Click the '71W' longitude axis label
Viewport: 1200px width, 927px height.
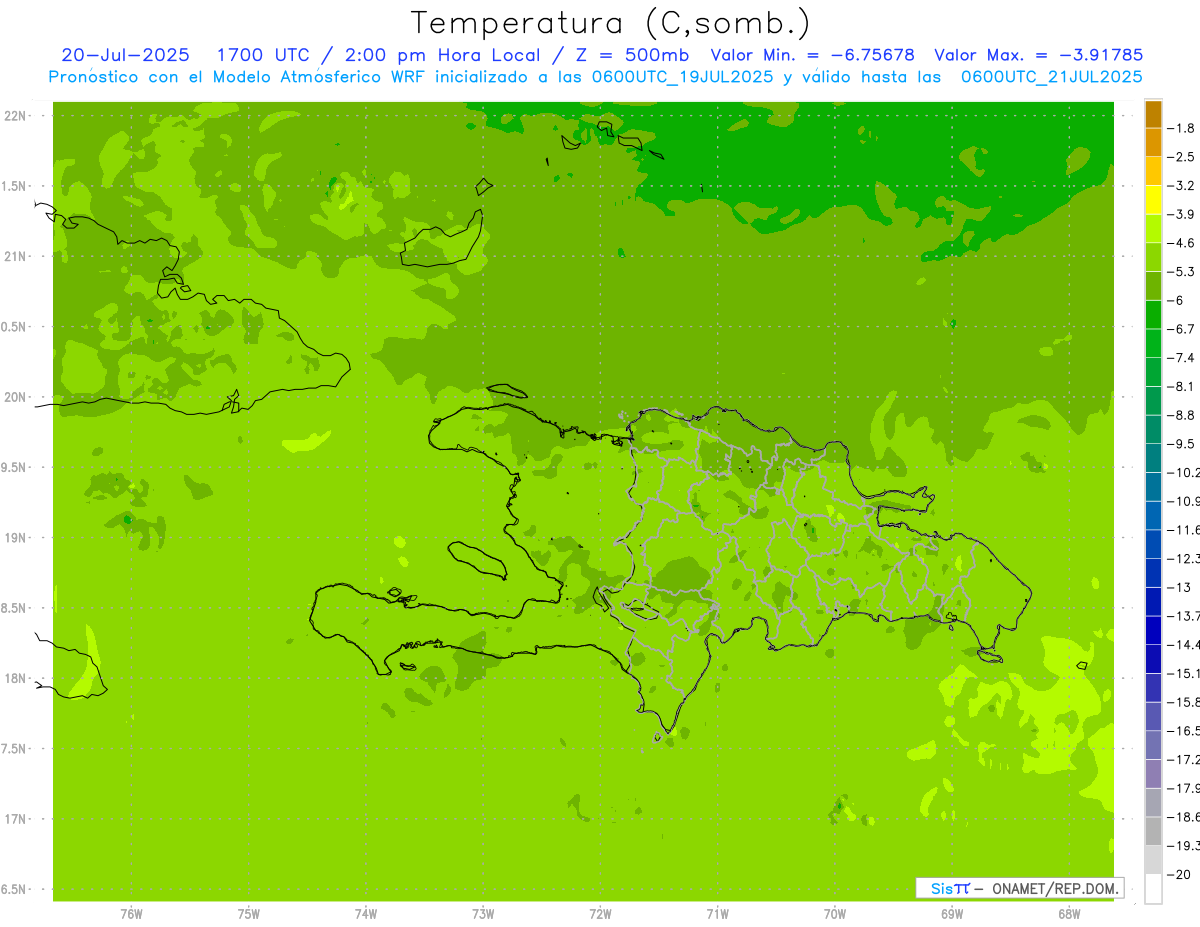point(717,914)
